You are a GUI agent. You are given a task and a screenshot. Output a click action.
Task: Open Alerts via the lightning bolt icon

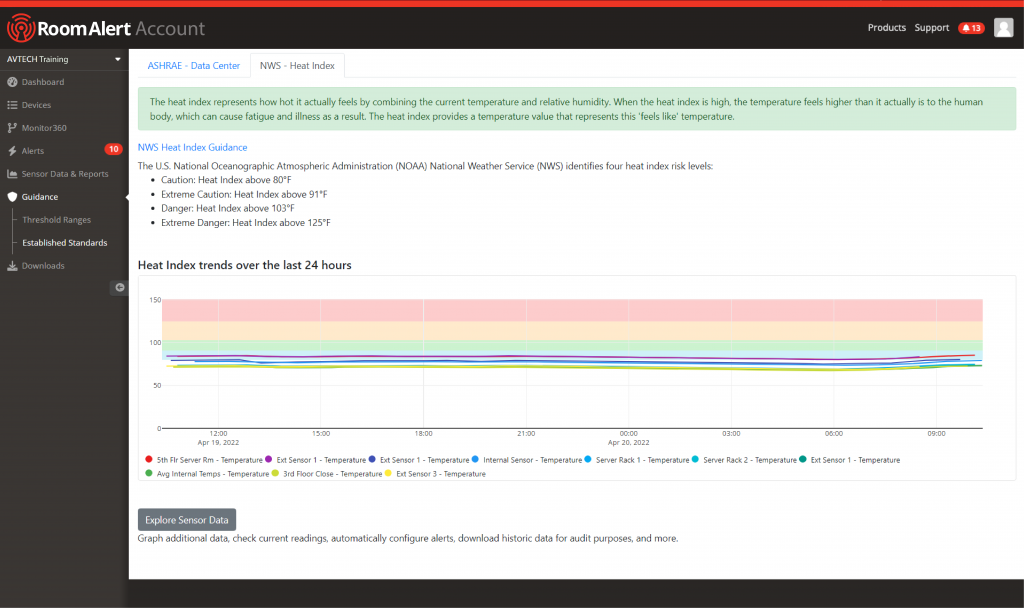click(x=12, y=151)
